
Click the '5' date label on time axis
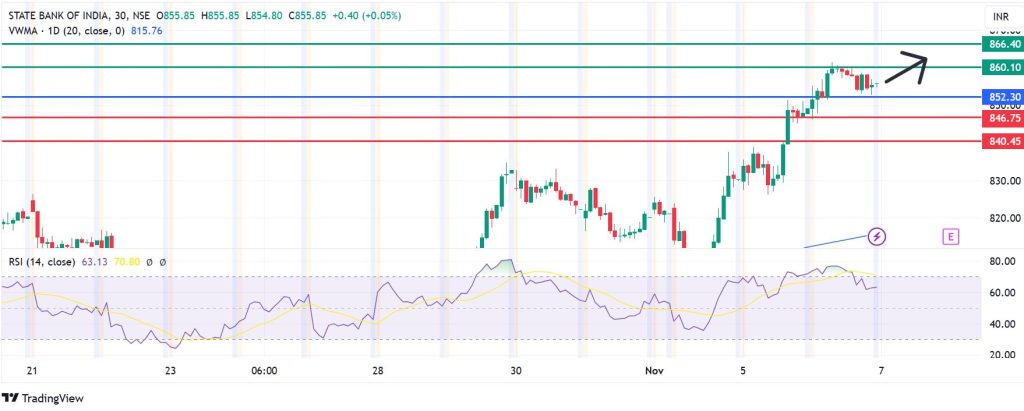coord(743,370)
